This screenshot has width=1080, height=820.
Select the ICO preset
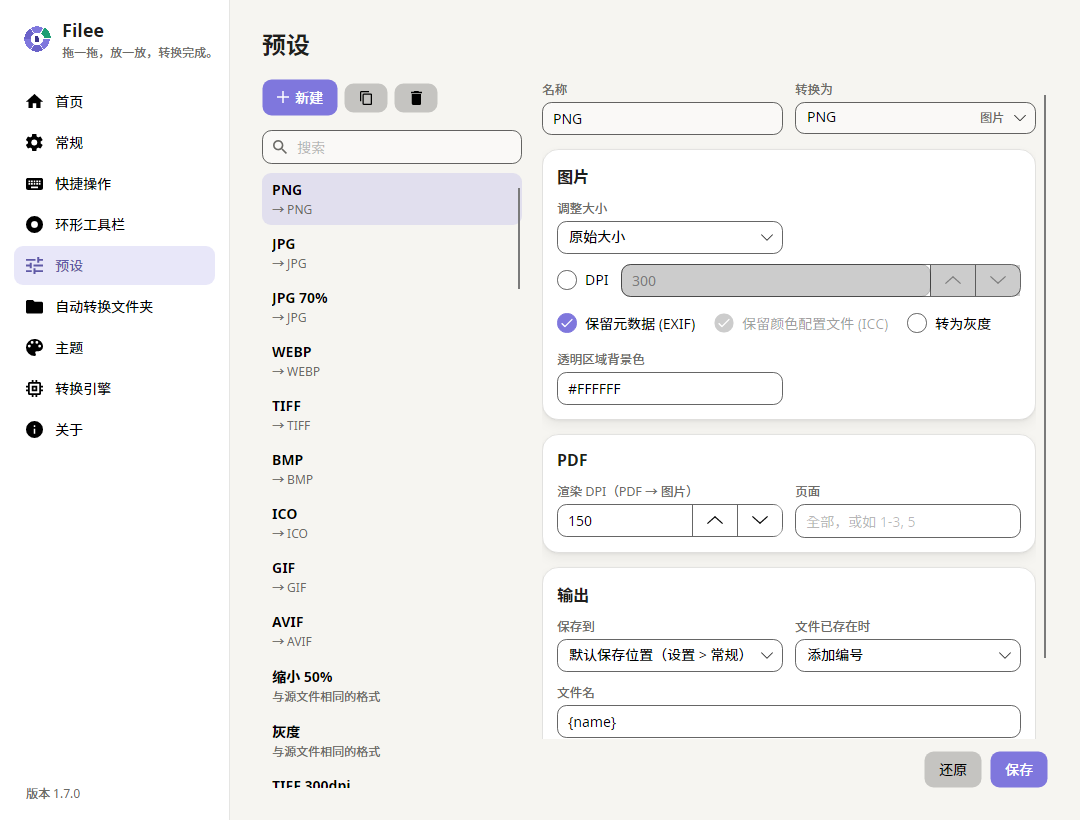click(x=391, y=523)
